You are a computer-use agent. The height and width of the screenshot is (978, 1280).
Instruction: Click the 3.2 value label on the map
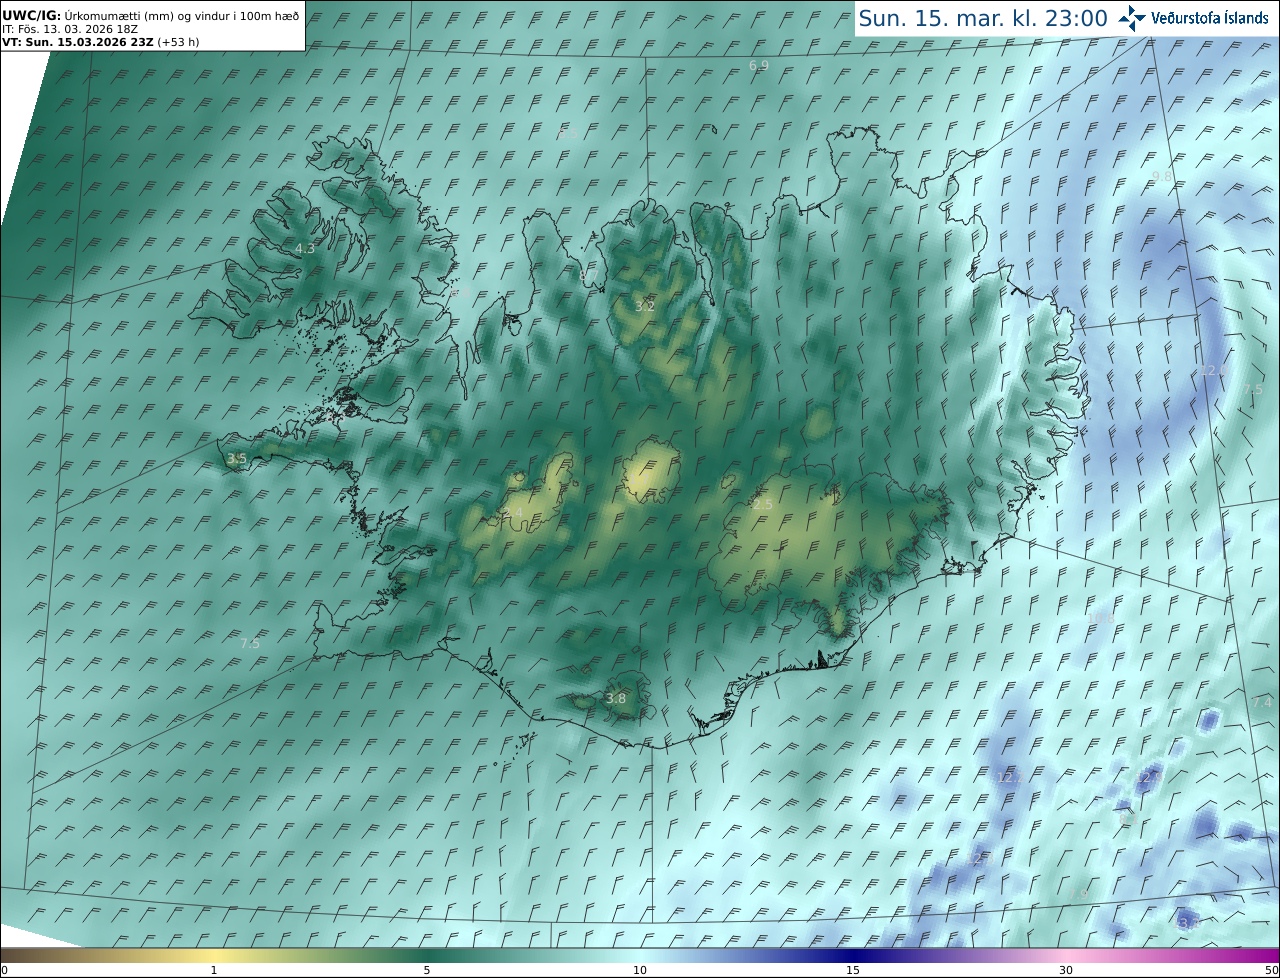tap(645, 306)
